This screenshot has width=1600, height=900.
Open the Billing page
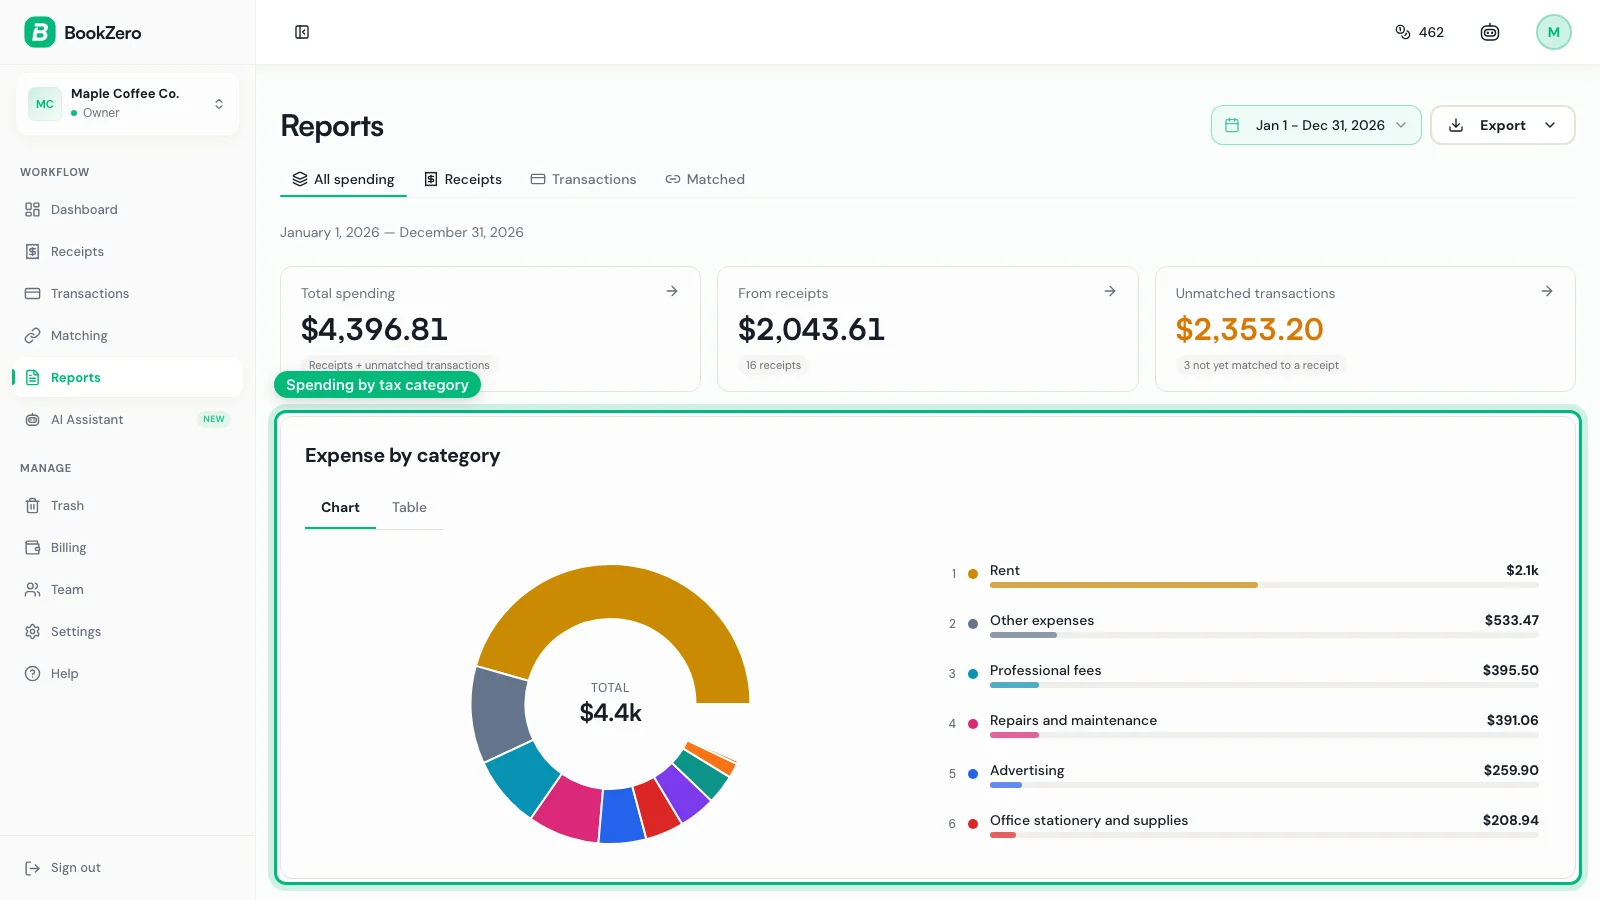pos(127,548)
